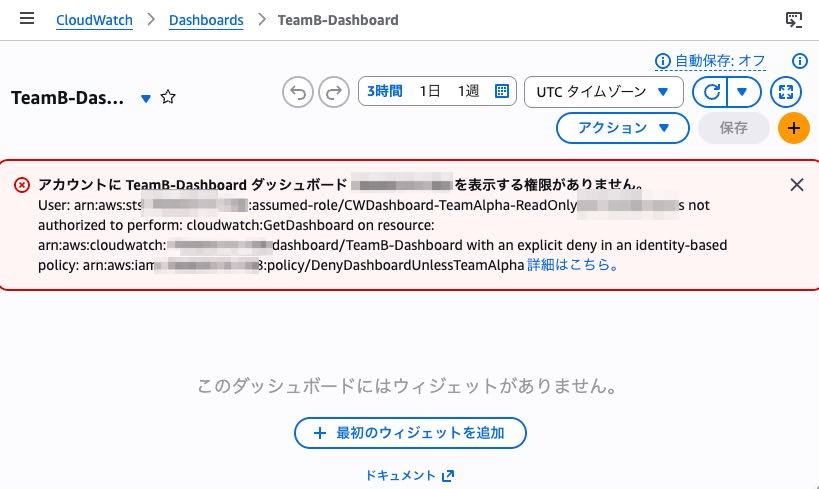Select the 1週 time range
Image resolution: width=819 pixels, height=489 pixels.
[468, 91]
